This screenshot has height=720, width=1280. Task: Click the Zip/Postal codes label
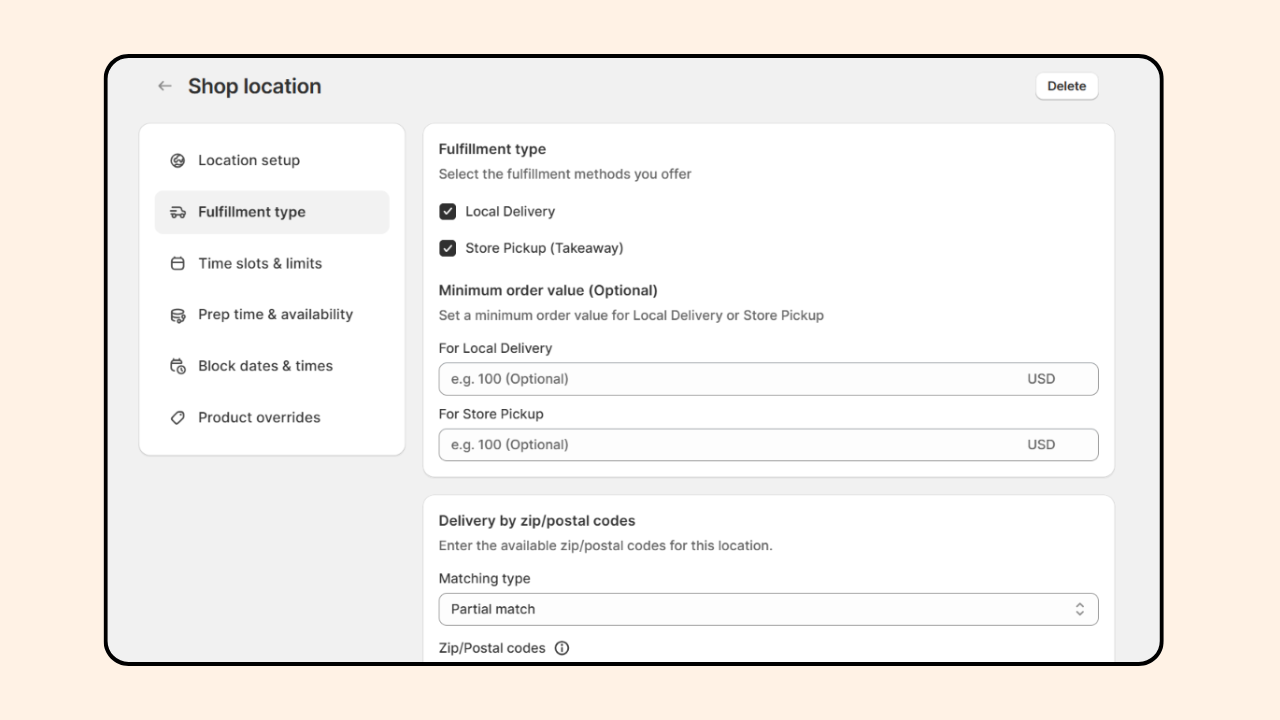coord(492,648)
